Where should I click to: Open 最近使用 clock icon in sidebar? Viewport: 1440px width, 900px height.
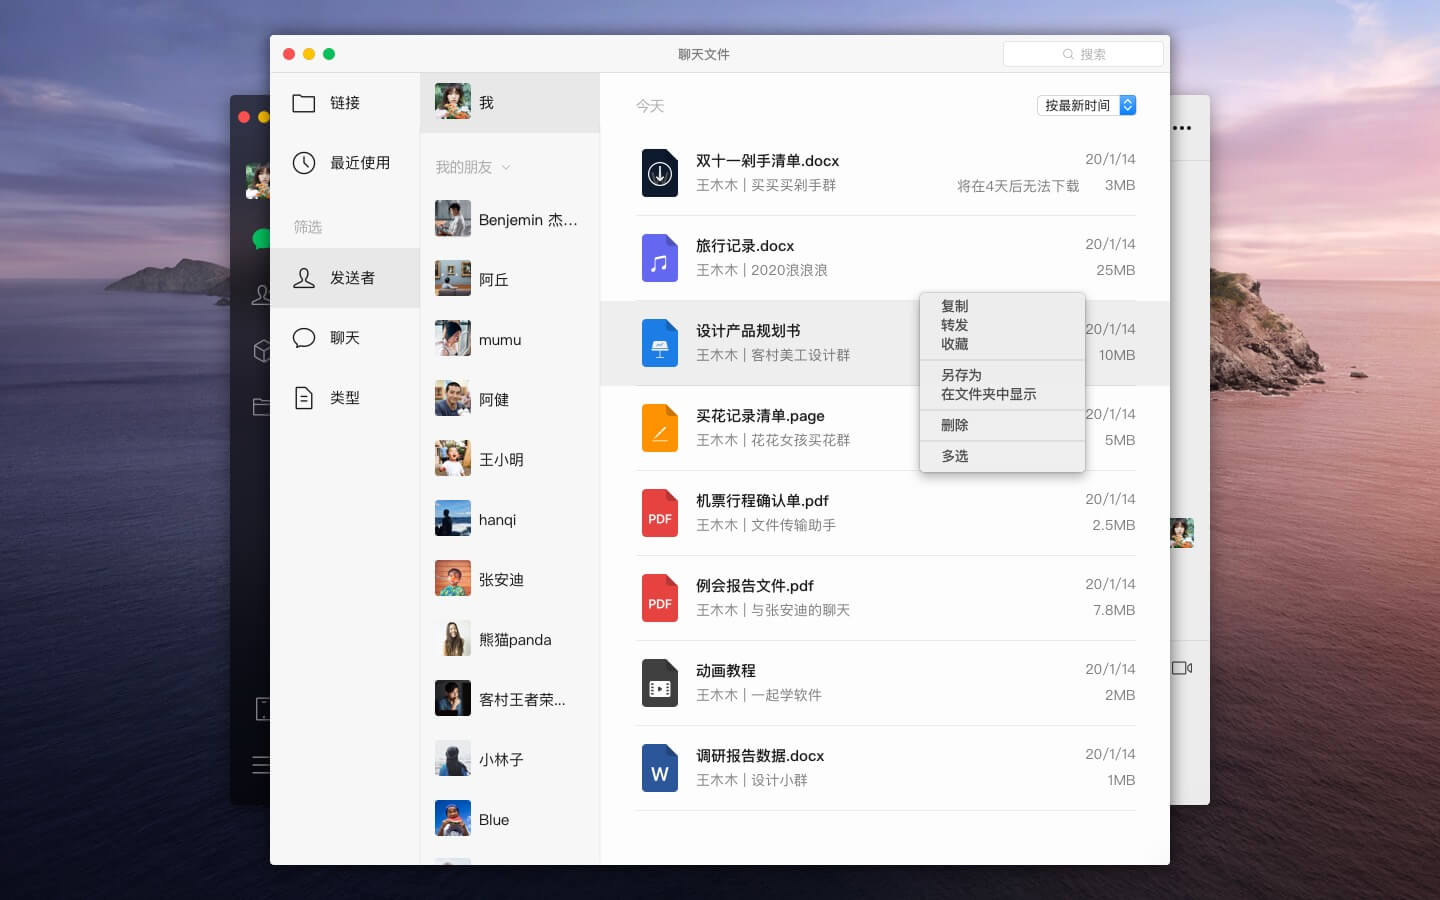click(x=304, y=163)
